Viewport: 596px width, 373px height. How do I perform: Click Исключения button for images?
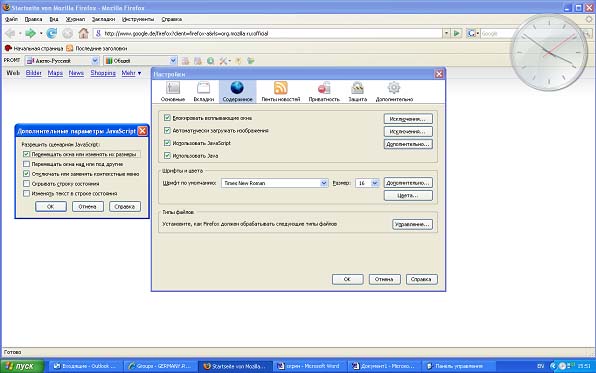coord(408,132)
